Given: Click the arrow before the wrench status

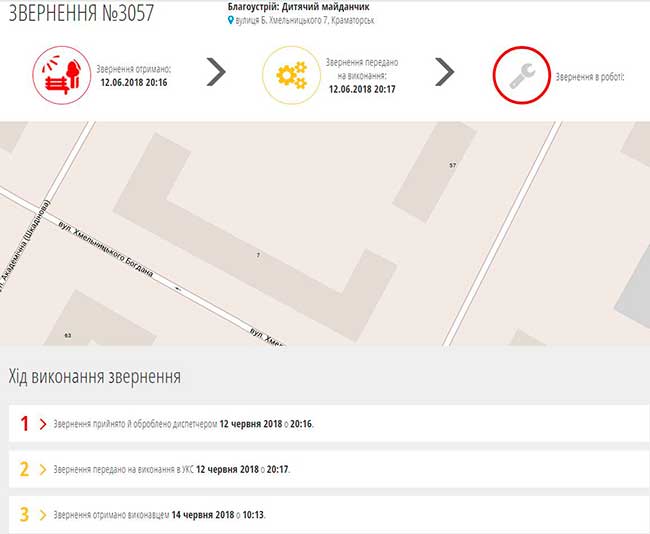Looking at the screenshot, I should pos(445,72).
